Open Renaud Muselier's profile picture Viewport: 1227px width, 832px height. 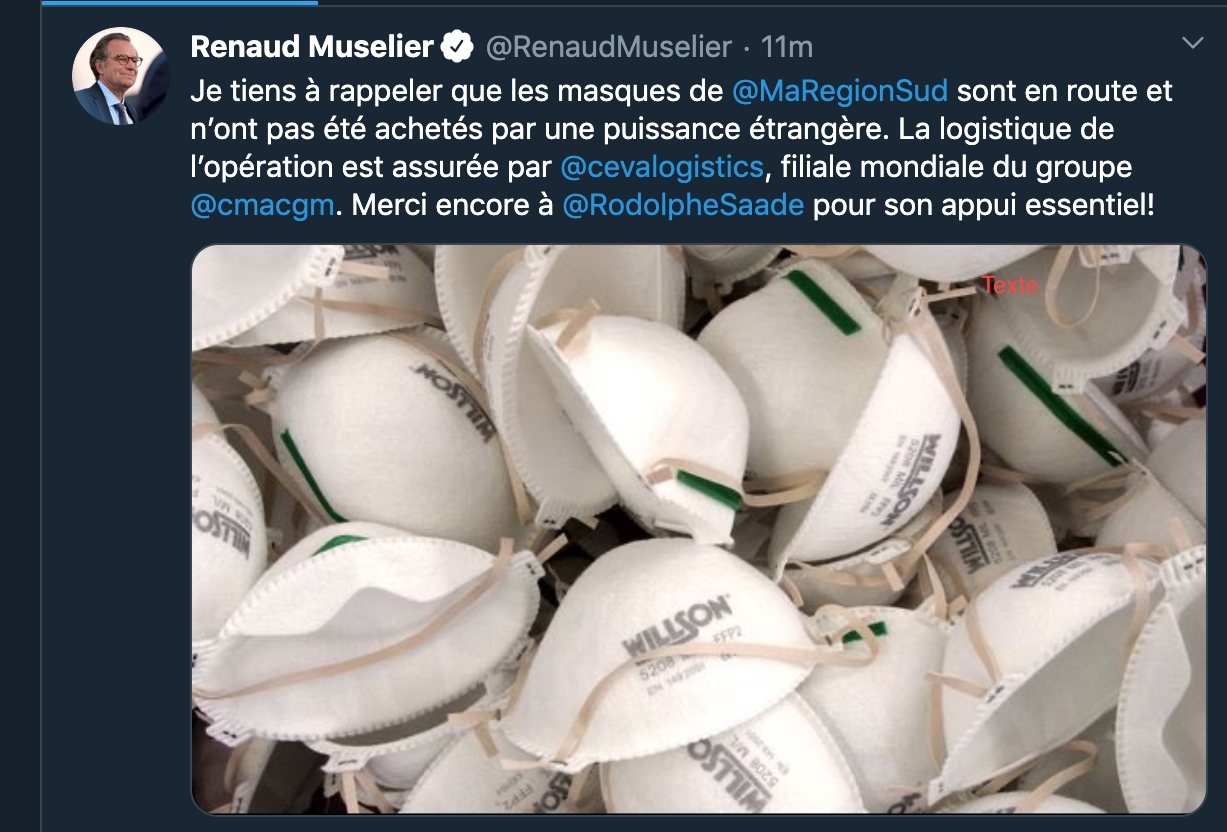tap(120, 76)
